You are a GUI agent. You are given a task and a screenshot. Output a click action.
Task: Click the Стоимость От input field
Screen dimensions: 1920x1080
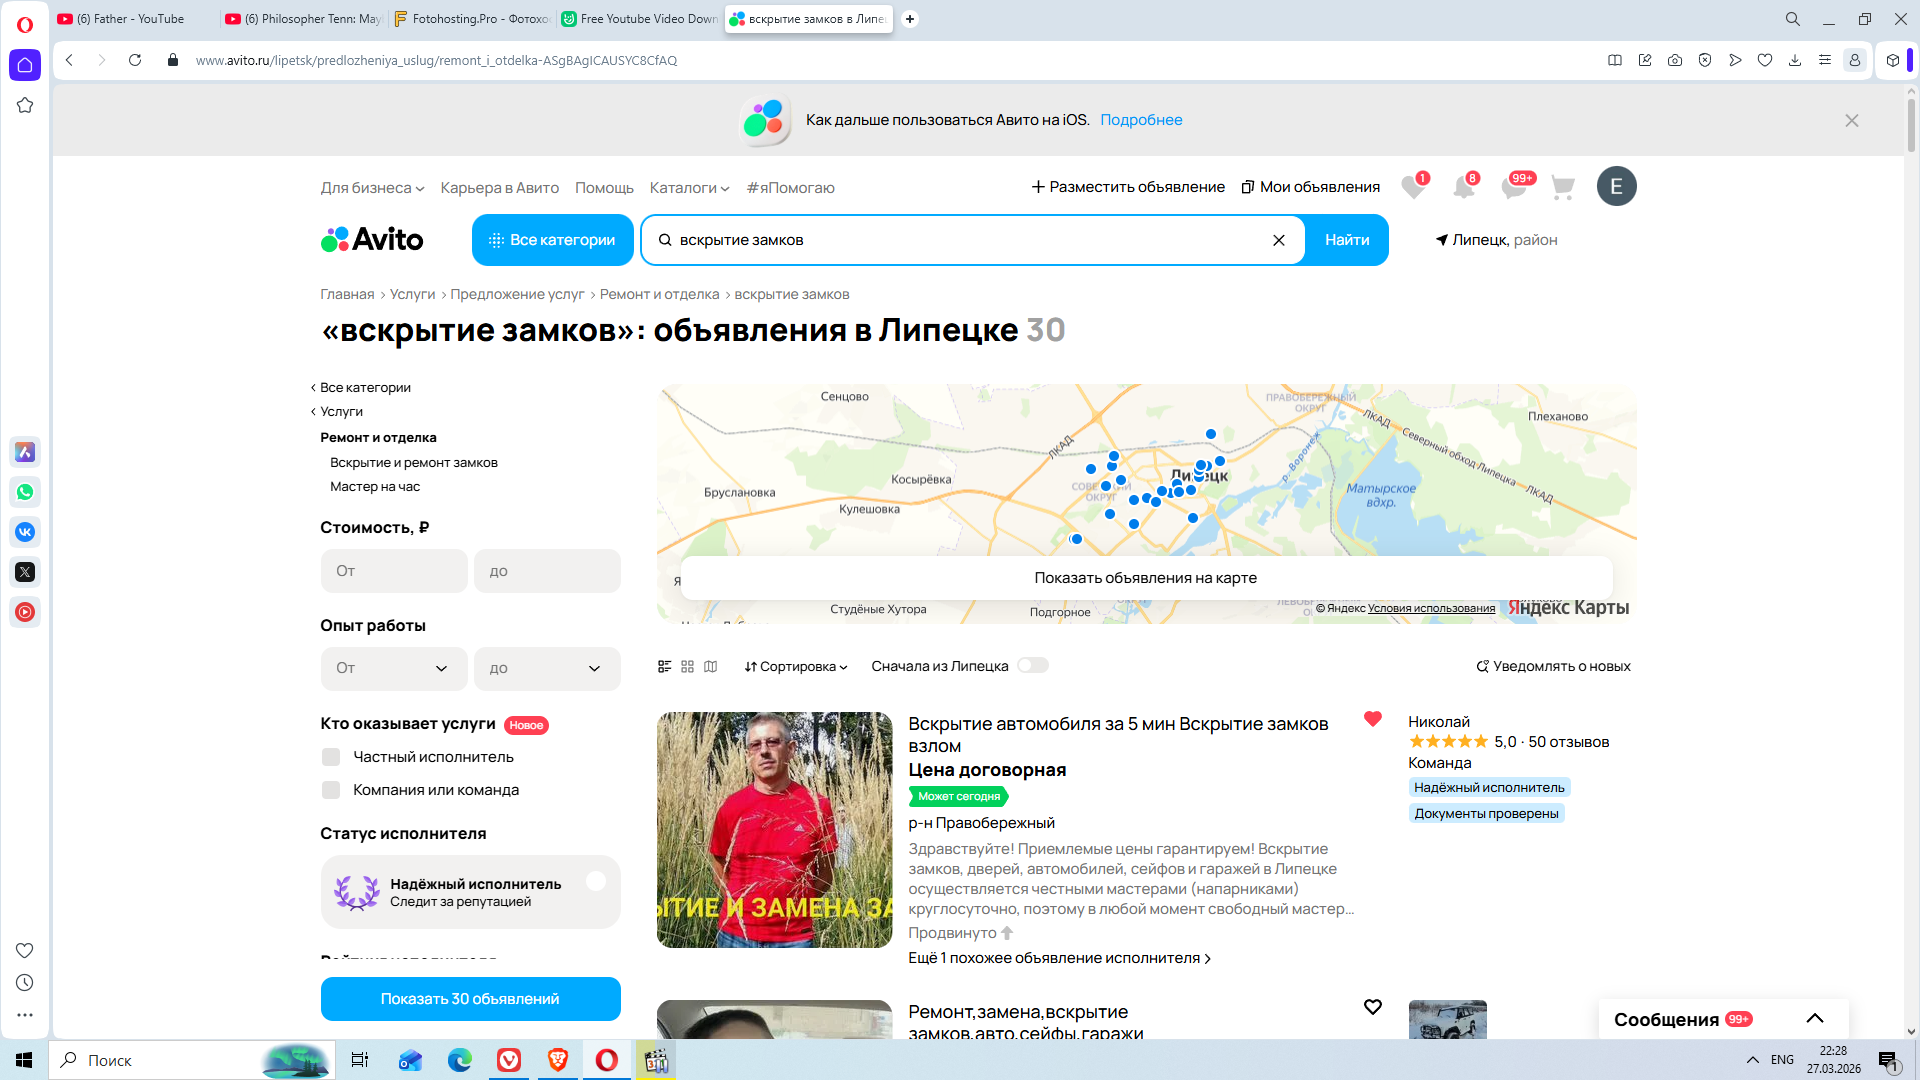coord(394,571)
